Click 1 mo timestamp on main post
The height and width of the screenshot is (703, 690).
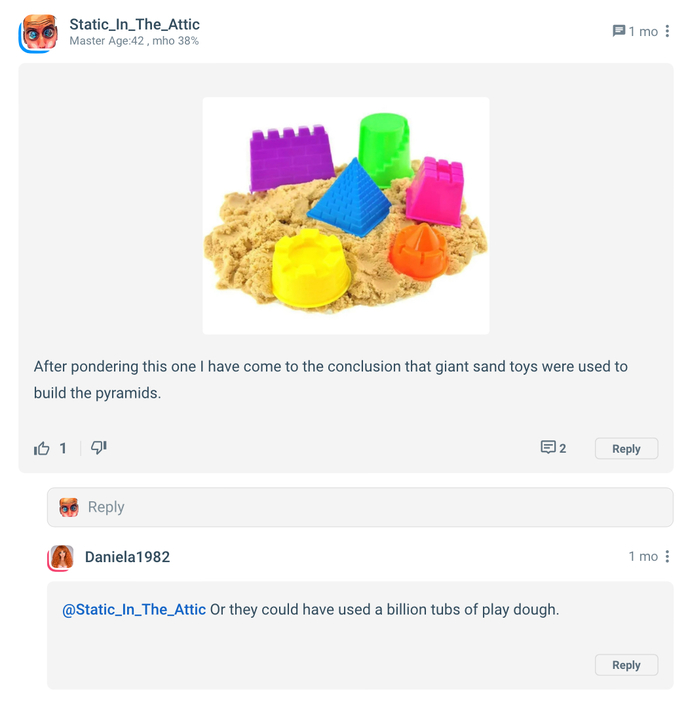643,31
